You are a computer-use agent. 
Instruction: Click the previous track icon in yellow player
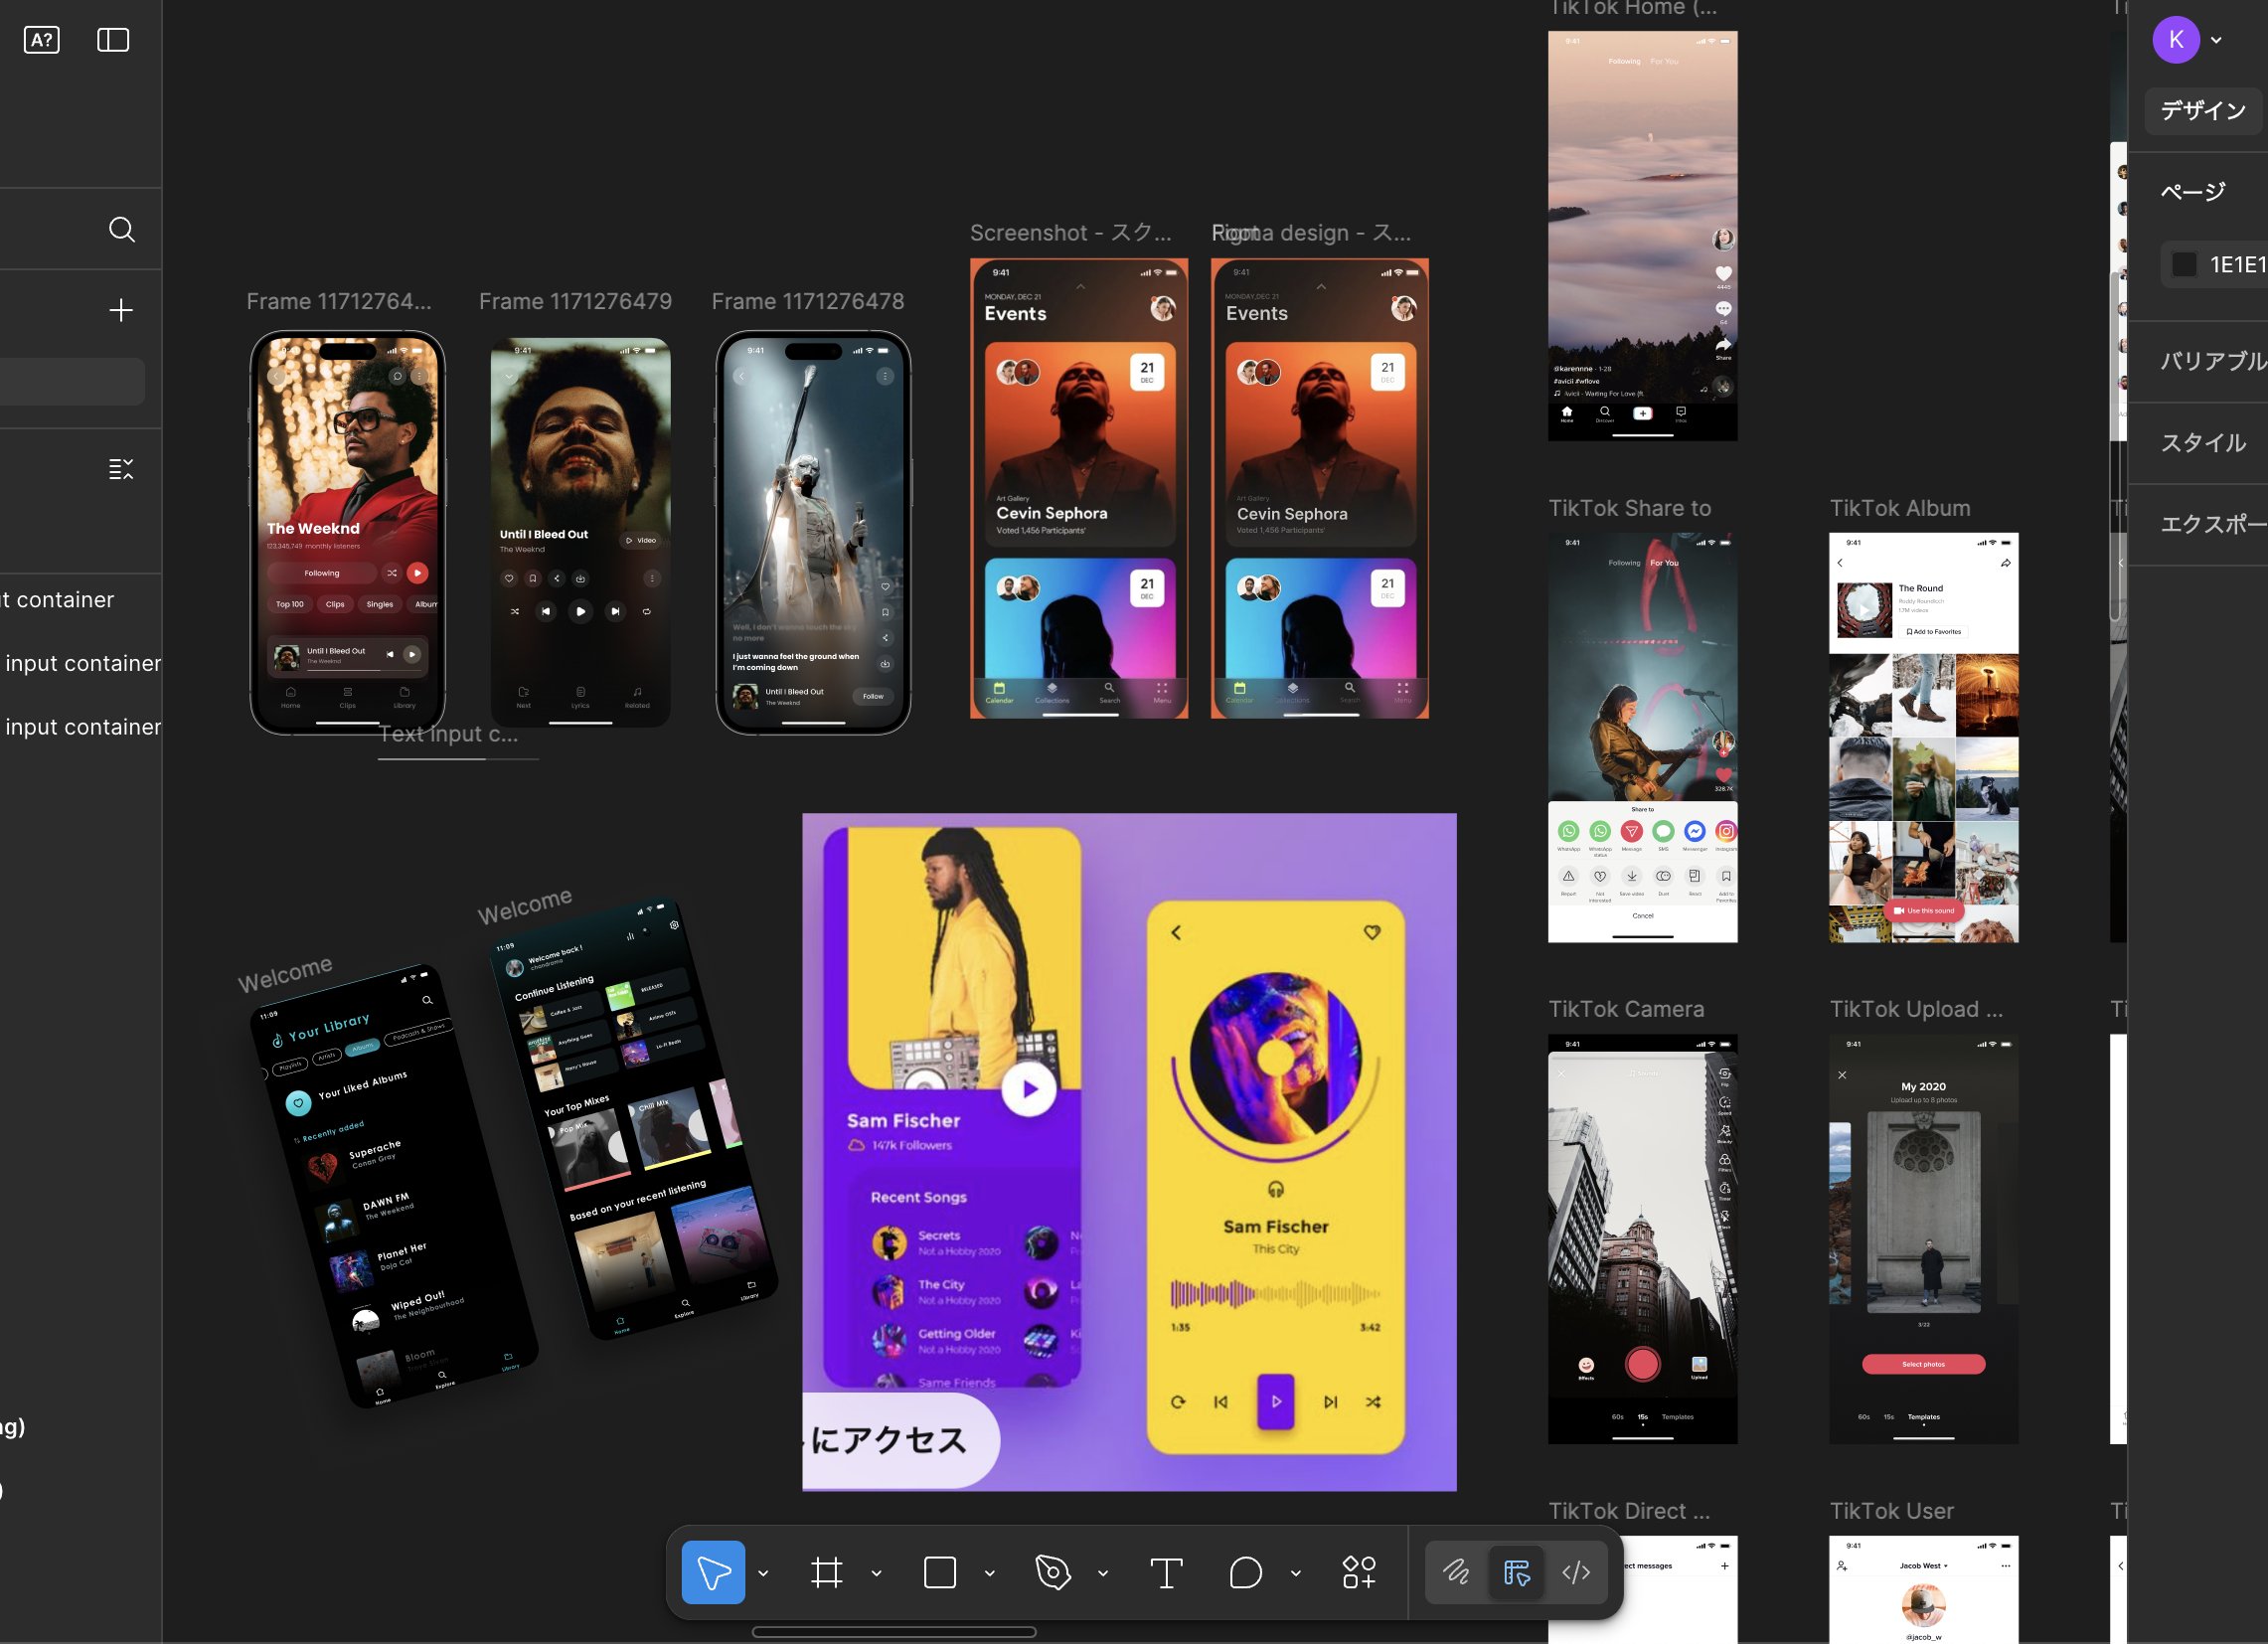1221,1402
